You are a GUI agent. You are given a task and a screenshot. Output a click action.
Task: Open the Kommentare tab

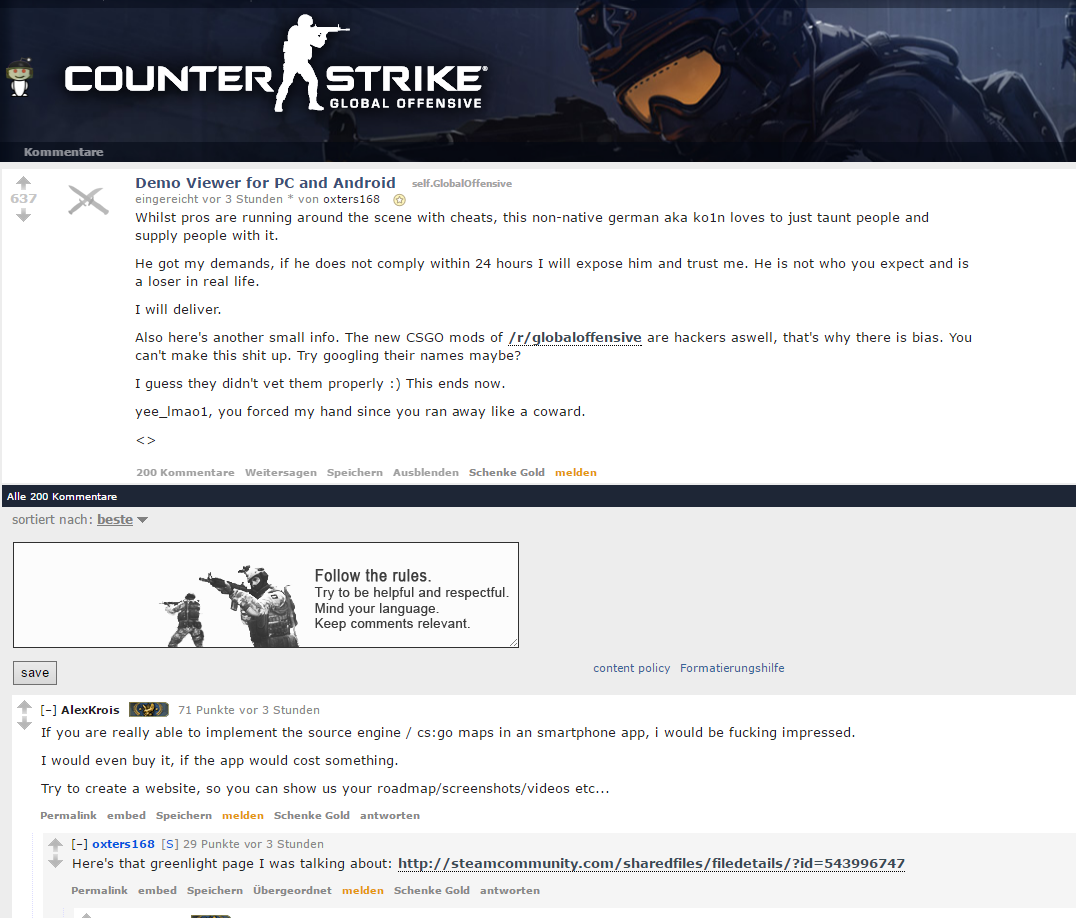click(63, 152)
